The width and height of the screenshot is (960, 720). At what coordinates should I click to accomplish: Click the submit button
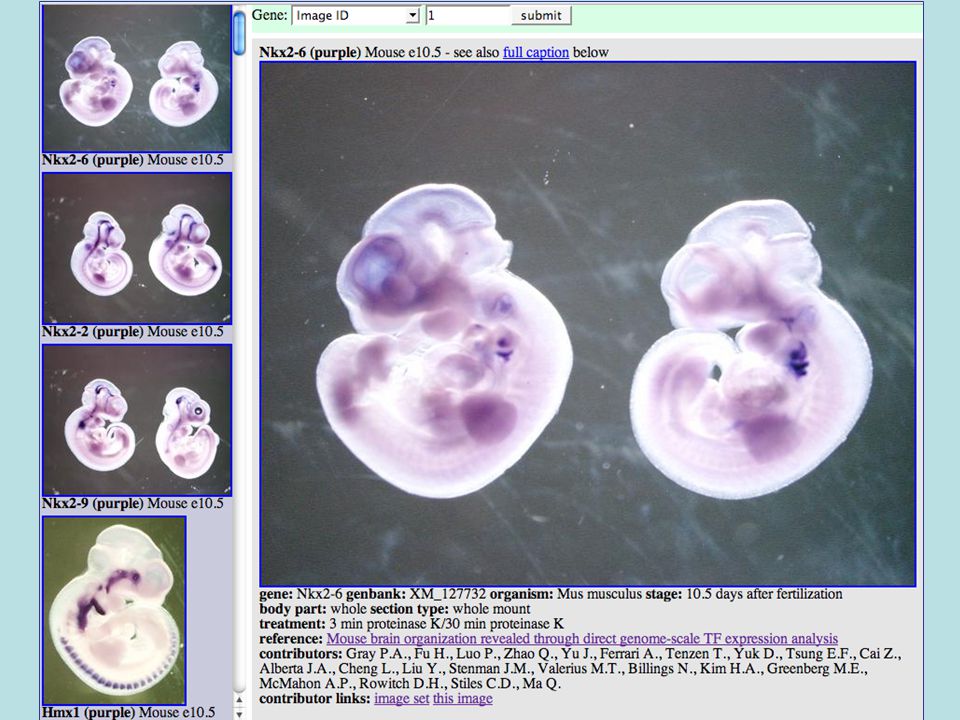(x=541, y=15)
